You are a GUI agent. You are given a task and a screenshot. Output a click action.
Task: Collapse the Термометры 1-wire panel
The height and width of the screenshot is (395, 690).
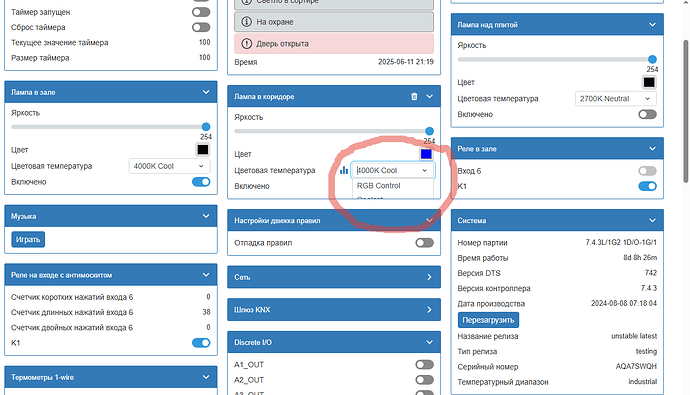coord(206,377)
